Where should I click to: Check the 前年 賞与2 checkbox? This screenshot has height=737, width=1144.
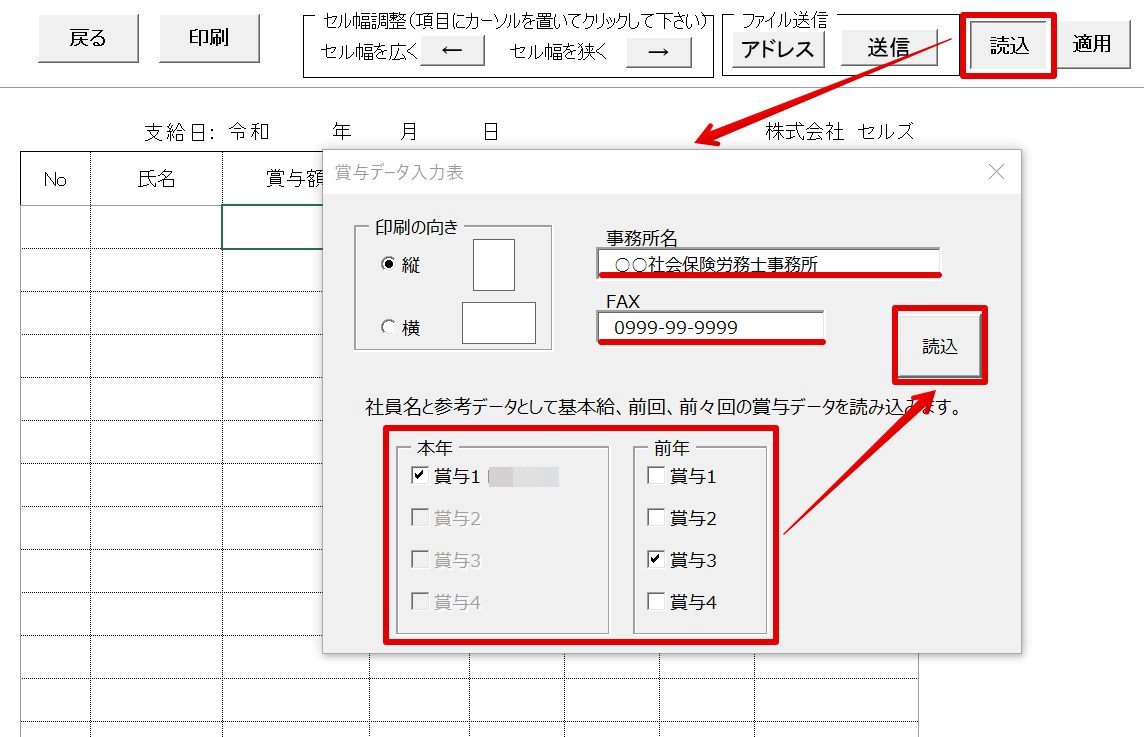click(656, 517)
